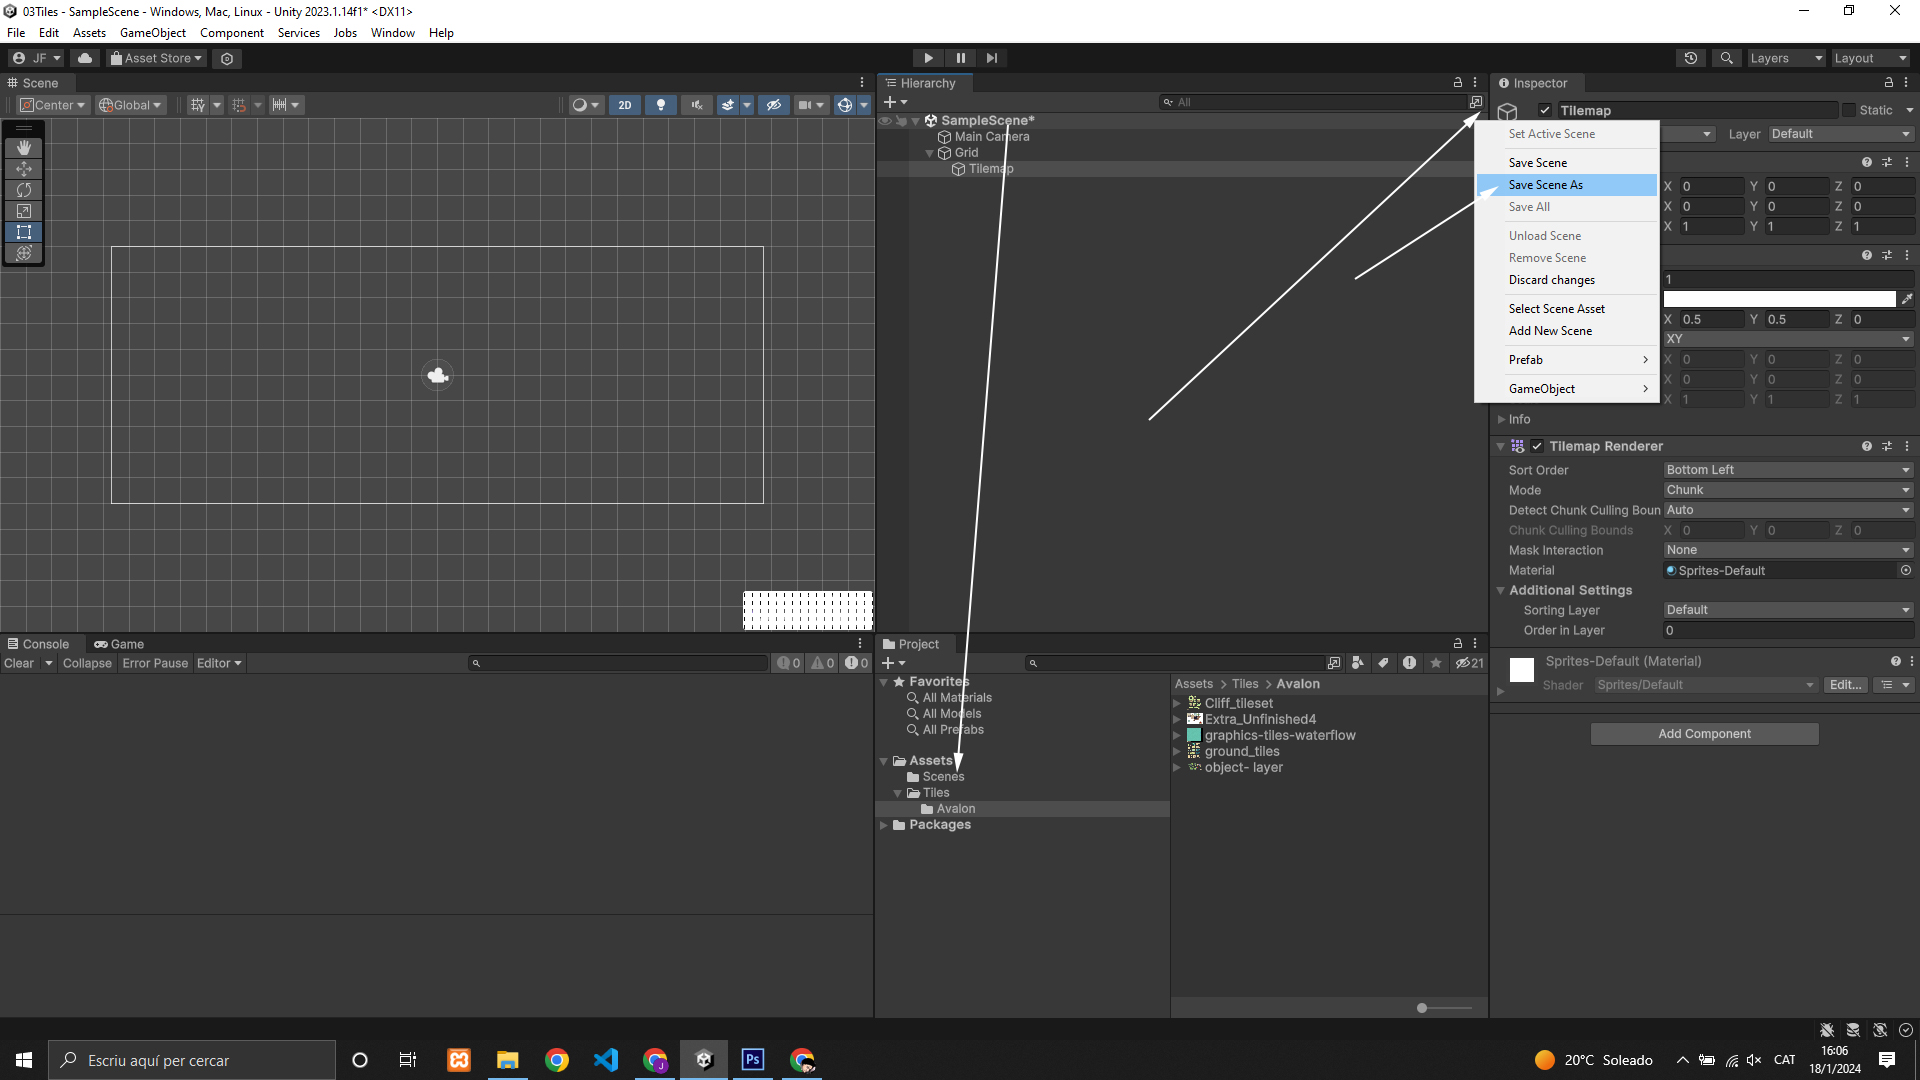Switch to the Game tab

(119, 644)
